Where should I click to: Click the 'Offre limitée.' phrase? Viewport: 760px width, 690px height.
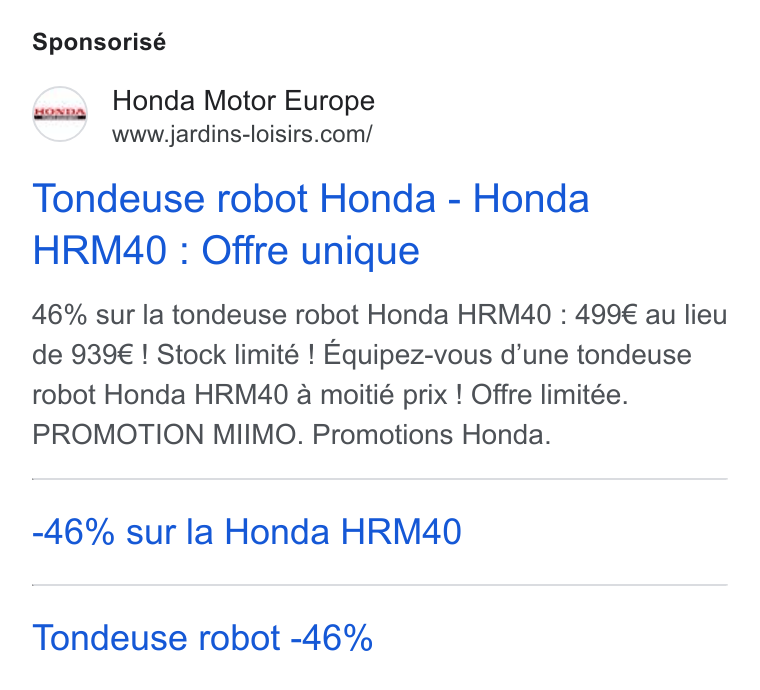tap(550, 394)
